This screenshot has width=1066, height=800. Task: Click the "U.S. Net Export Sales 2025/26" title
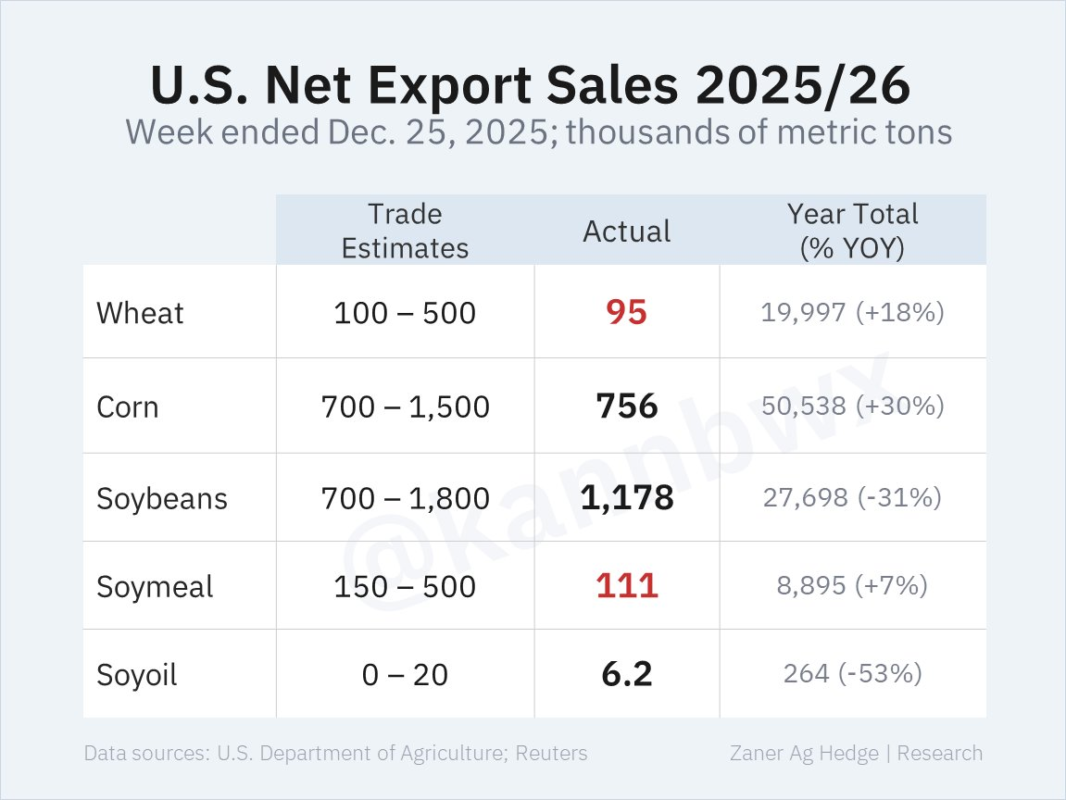click(x=531, y=85)
